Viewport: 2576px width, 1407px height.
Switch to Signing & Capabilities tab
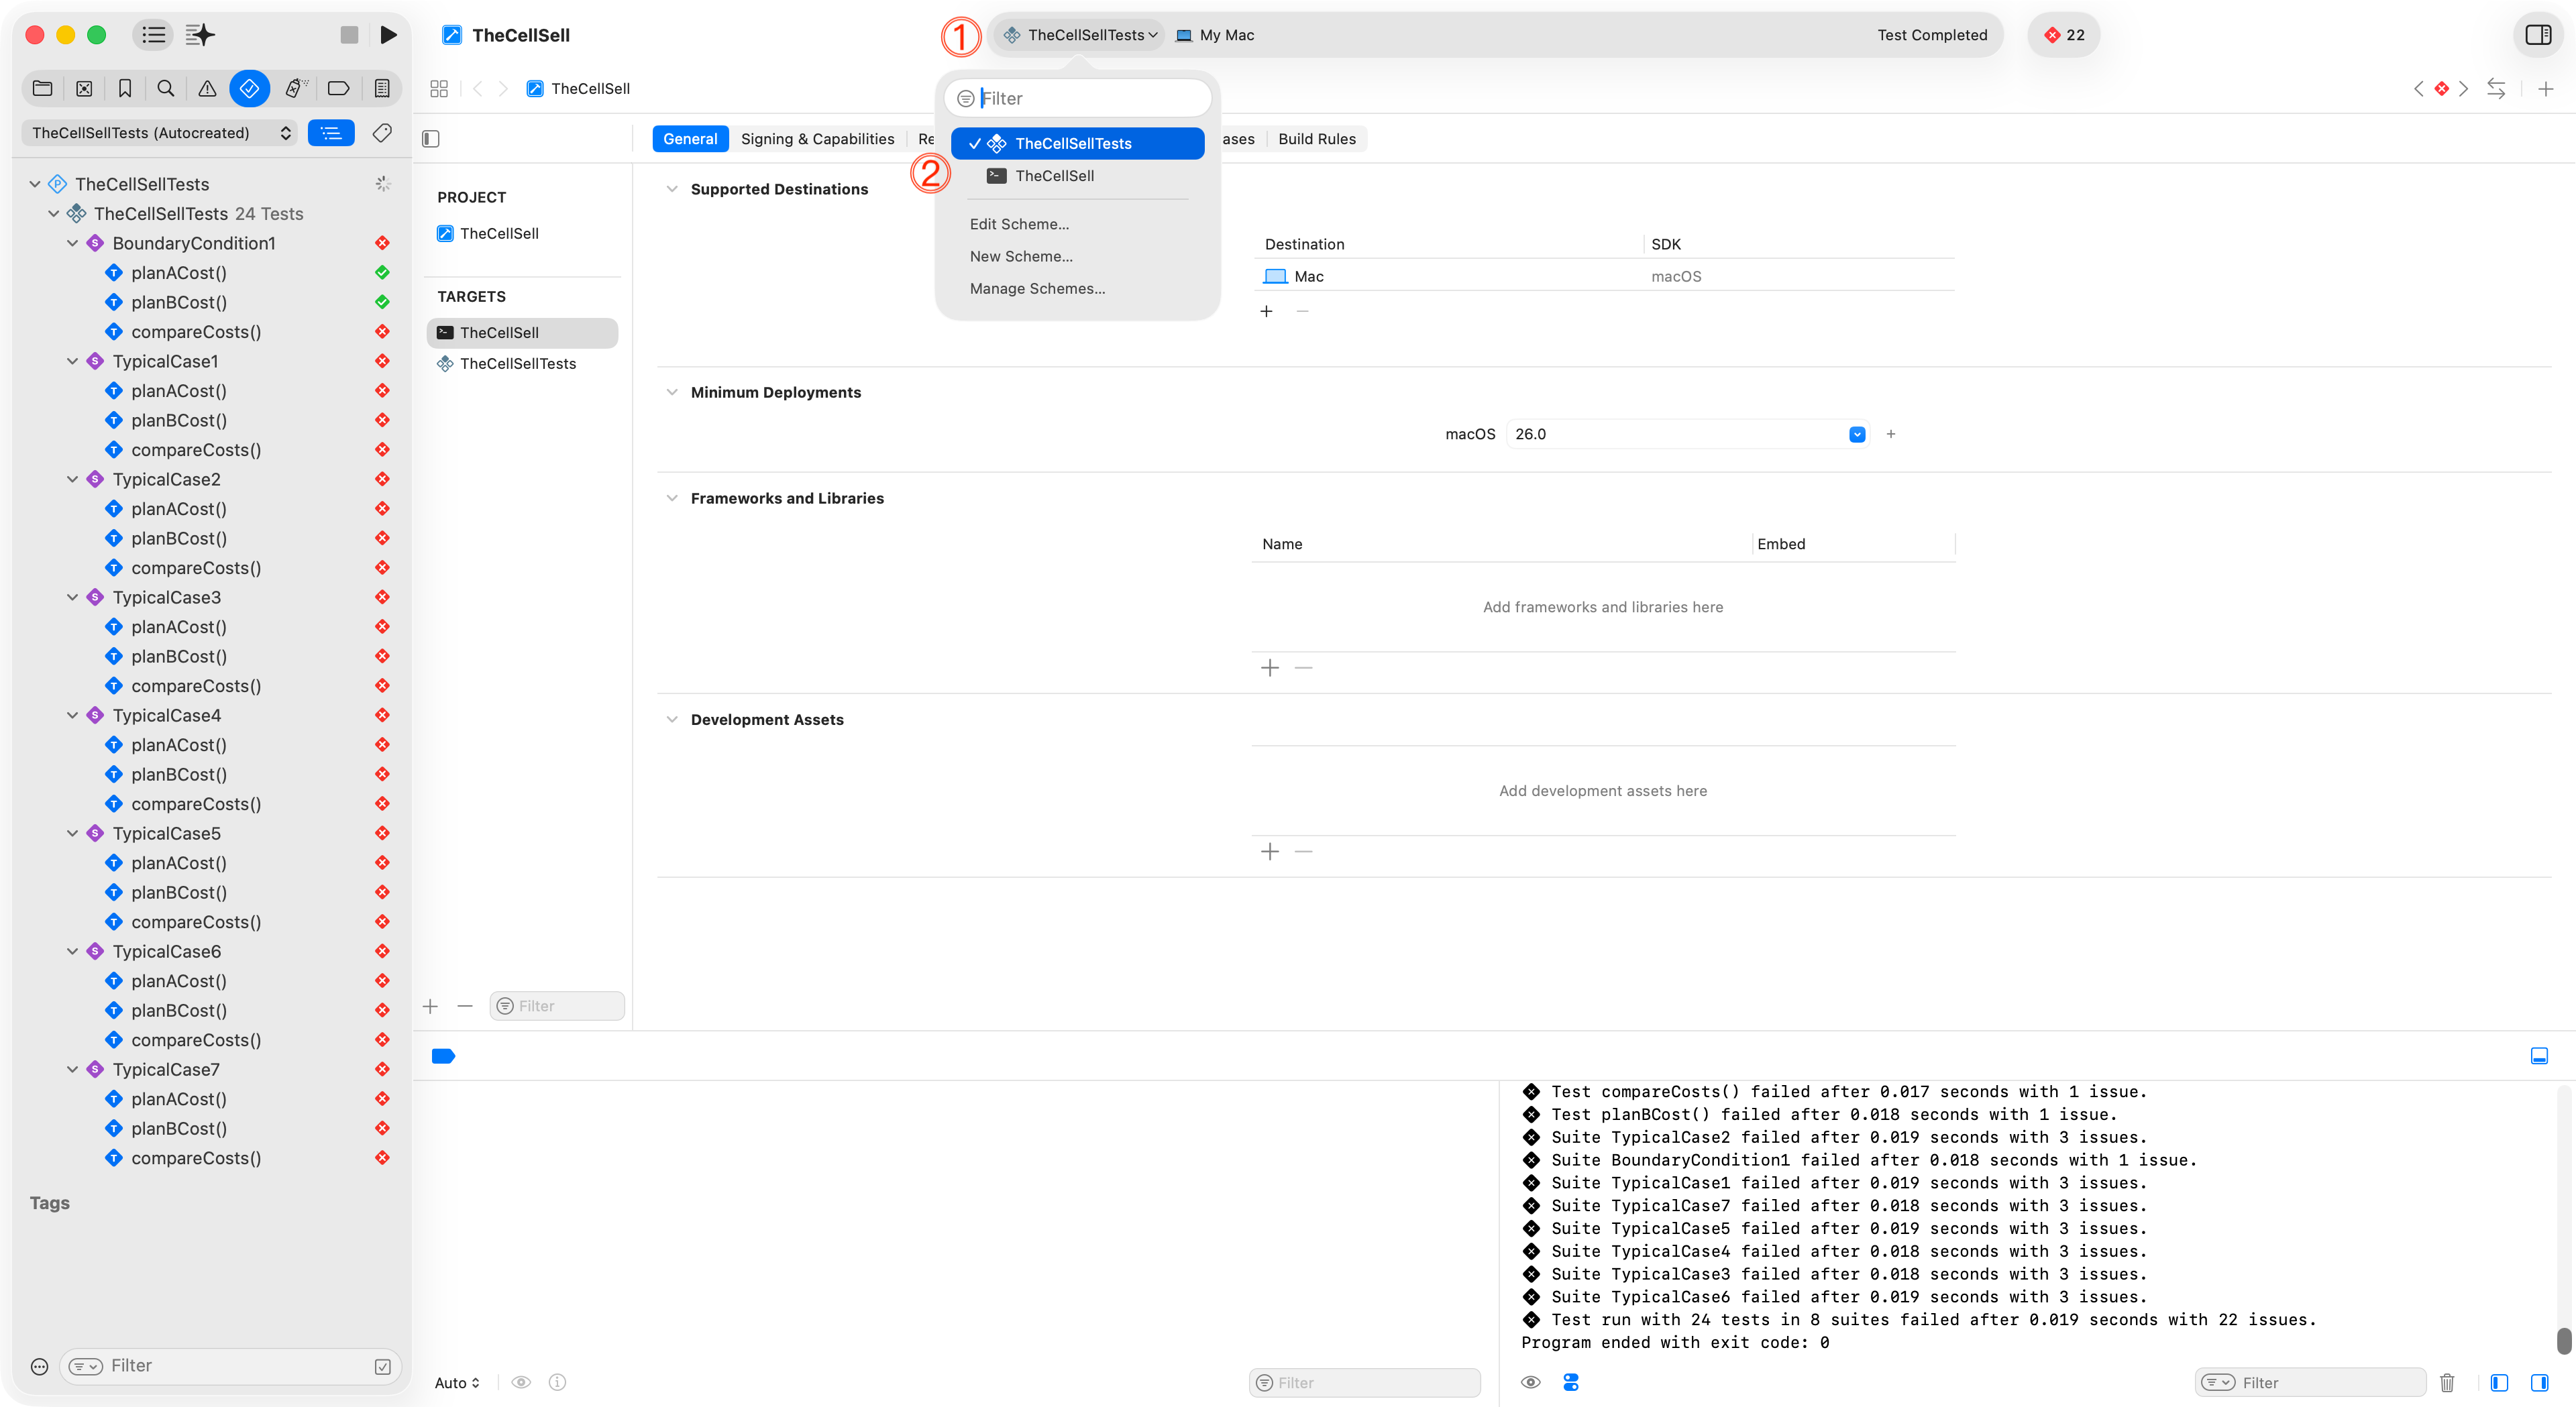click(817, 139)
